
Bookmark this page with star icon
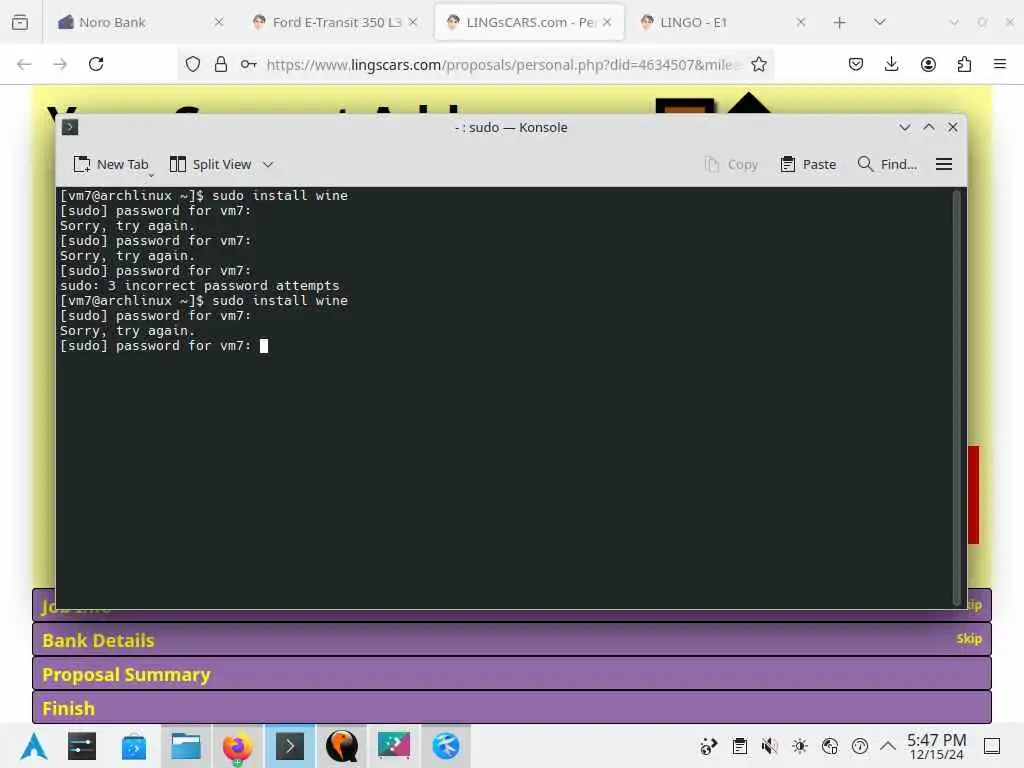tap(758, 64)
